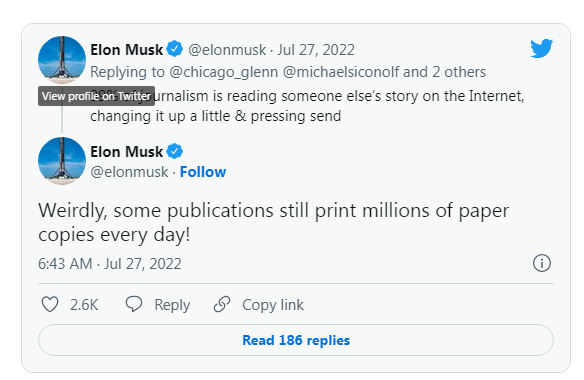
Task: Click the 2.6K likes count
Action: pyautogui.click(x=84, y=305)
